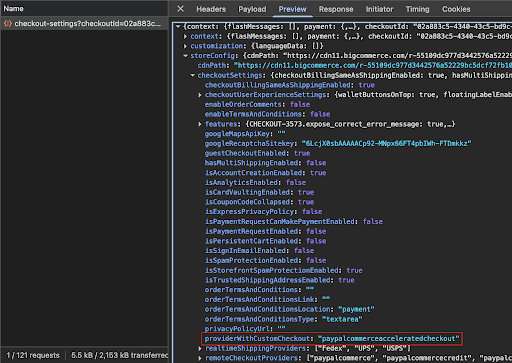Select the privacyPolicyUrl property

[245, 329]
